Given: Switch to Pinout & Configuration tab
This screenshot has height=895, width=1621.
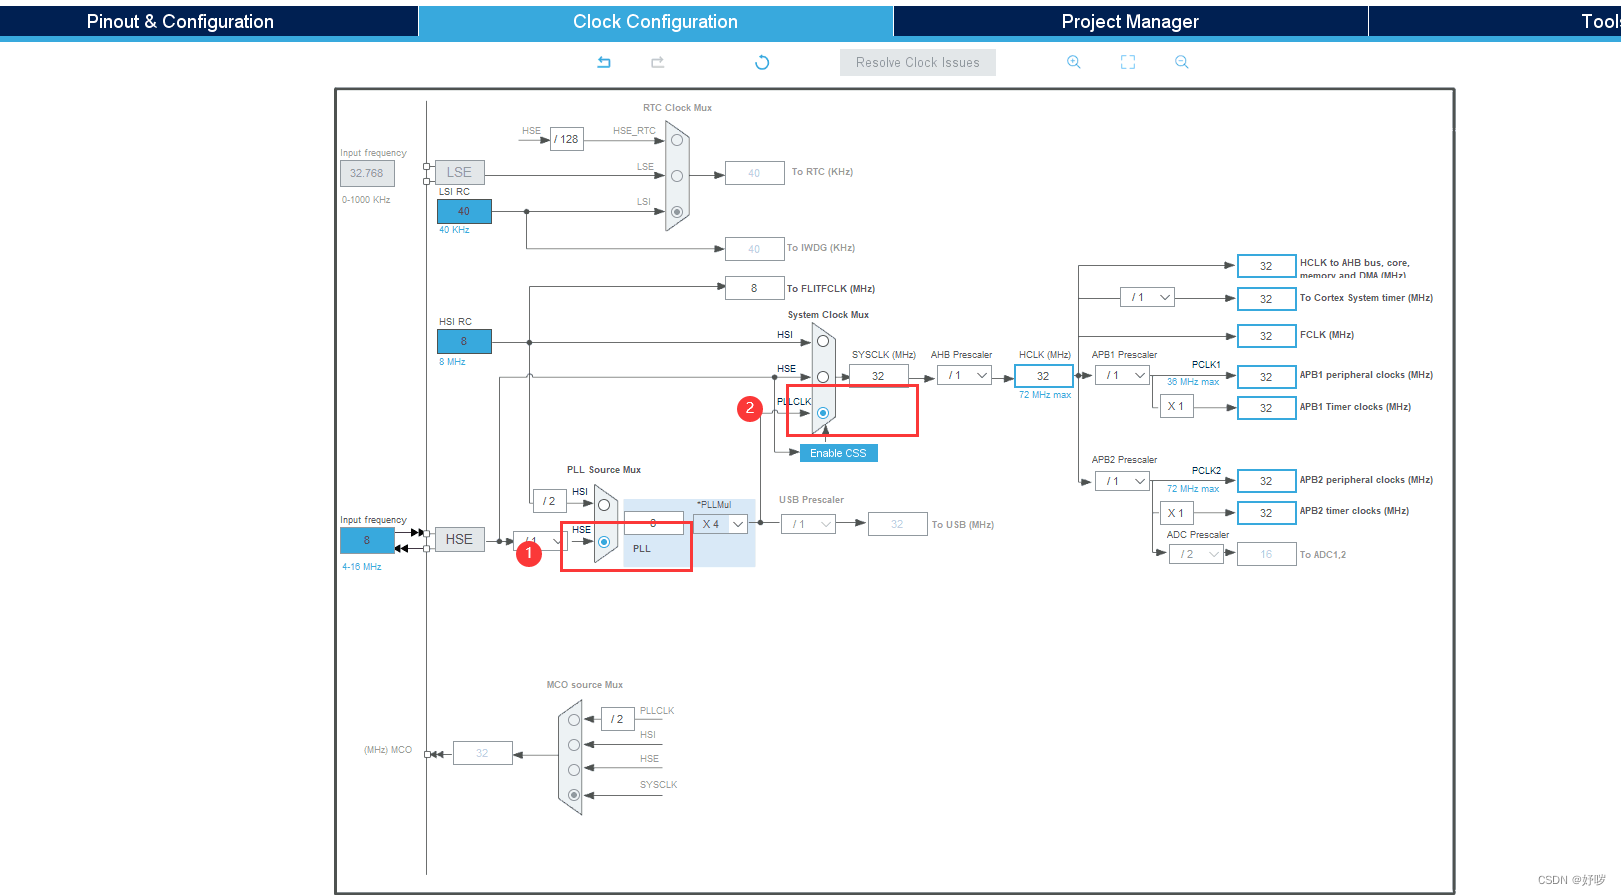Looking at the screenshot, I should (x=180, y=21).
